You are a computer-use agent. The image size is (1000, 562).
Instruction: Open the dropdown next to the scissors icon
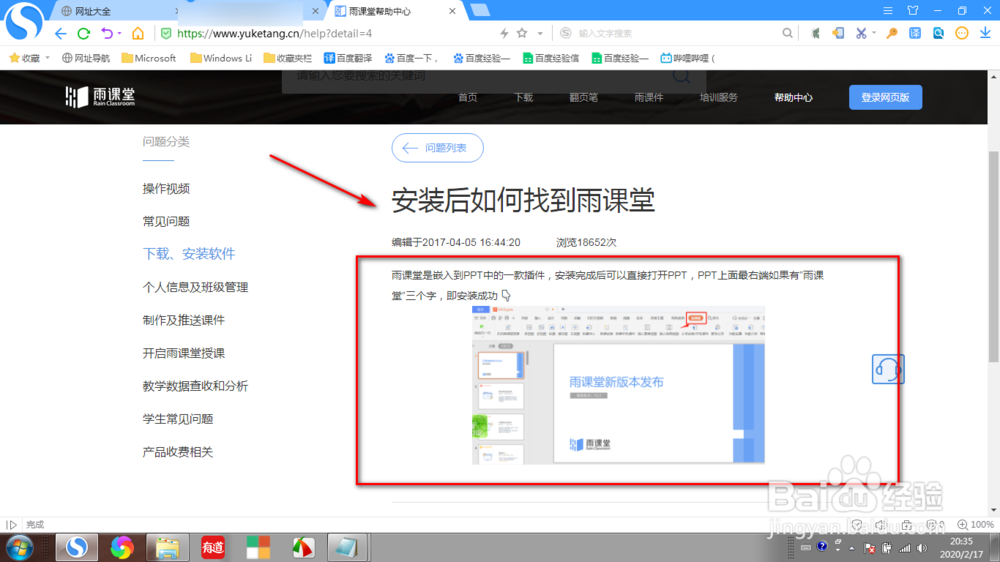[x=874, y=33]
